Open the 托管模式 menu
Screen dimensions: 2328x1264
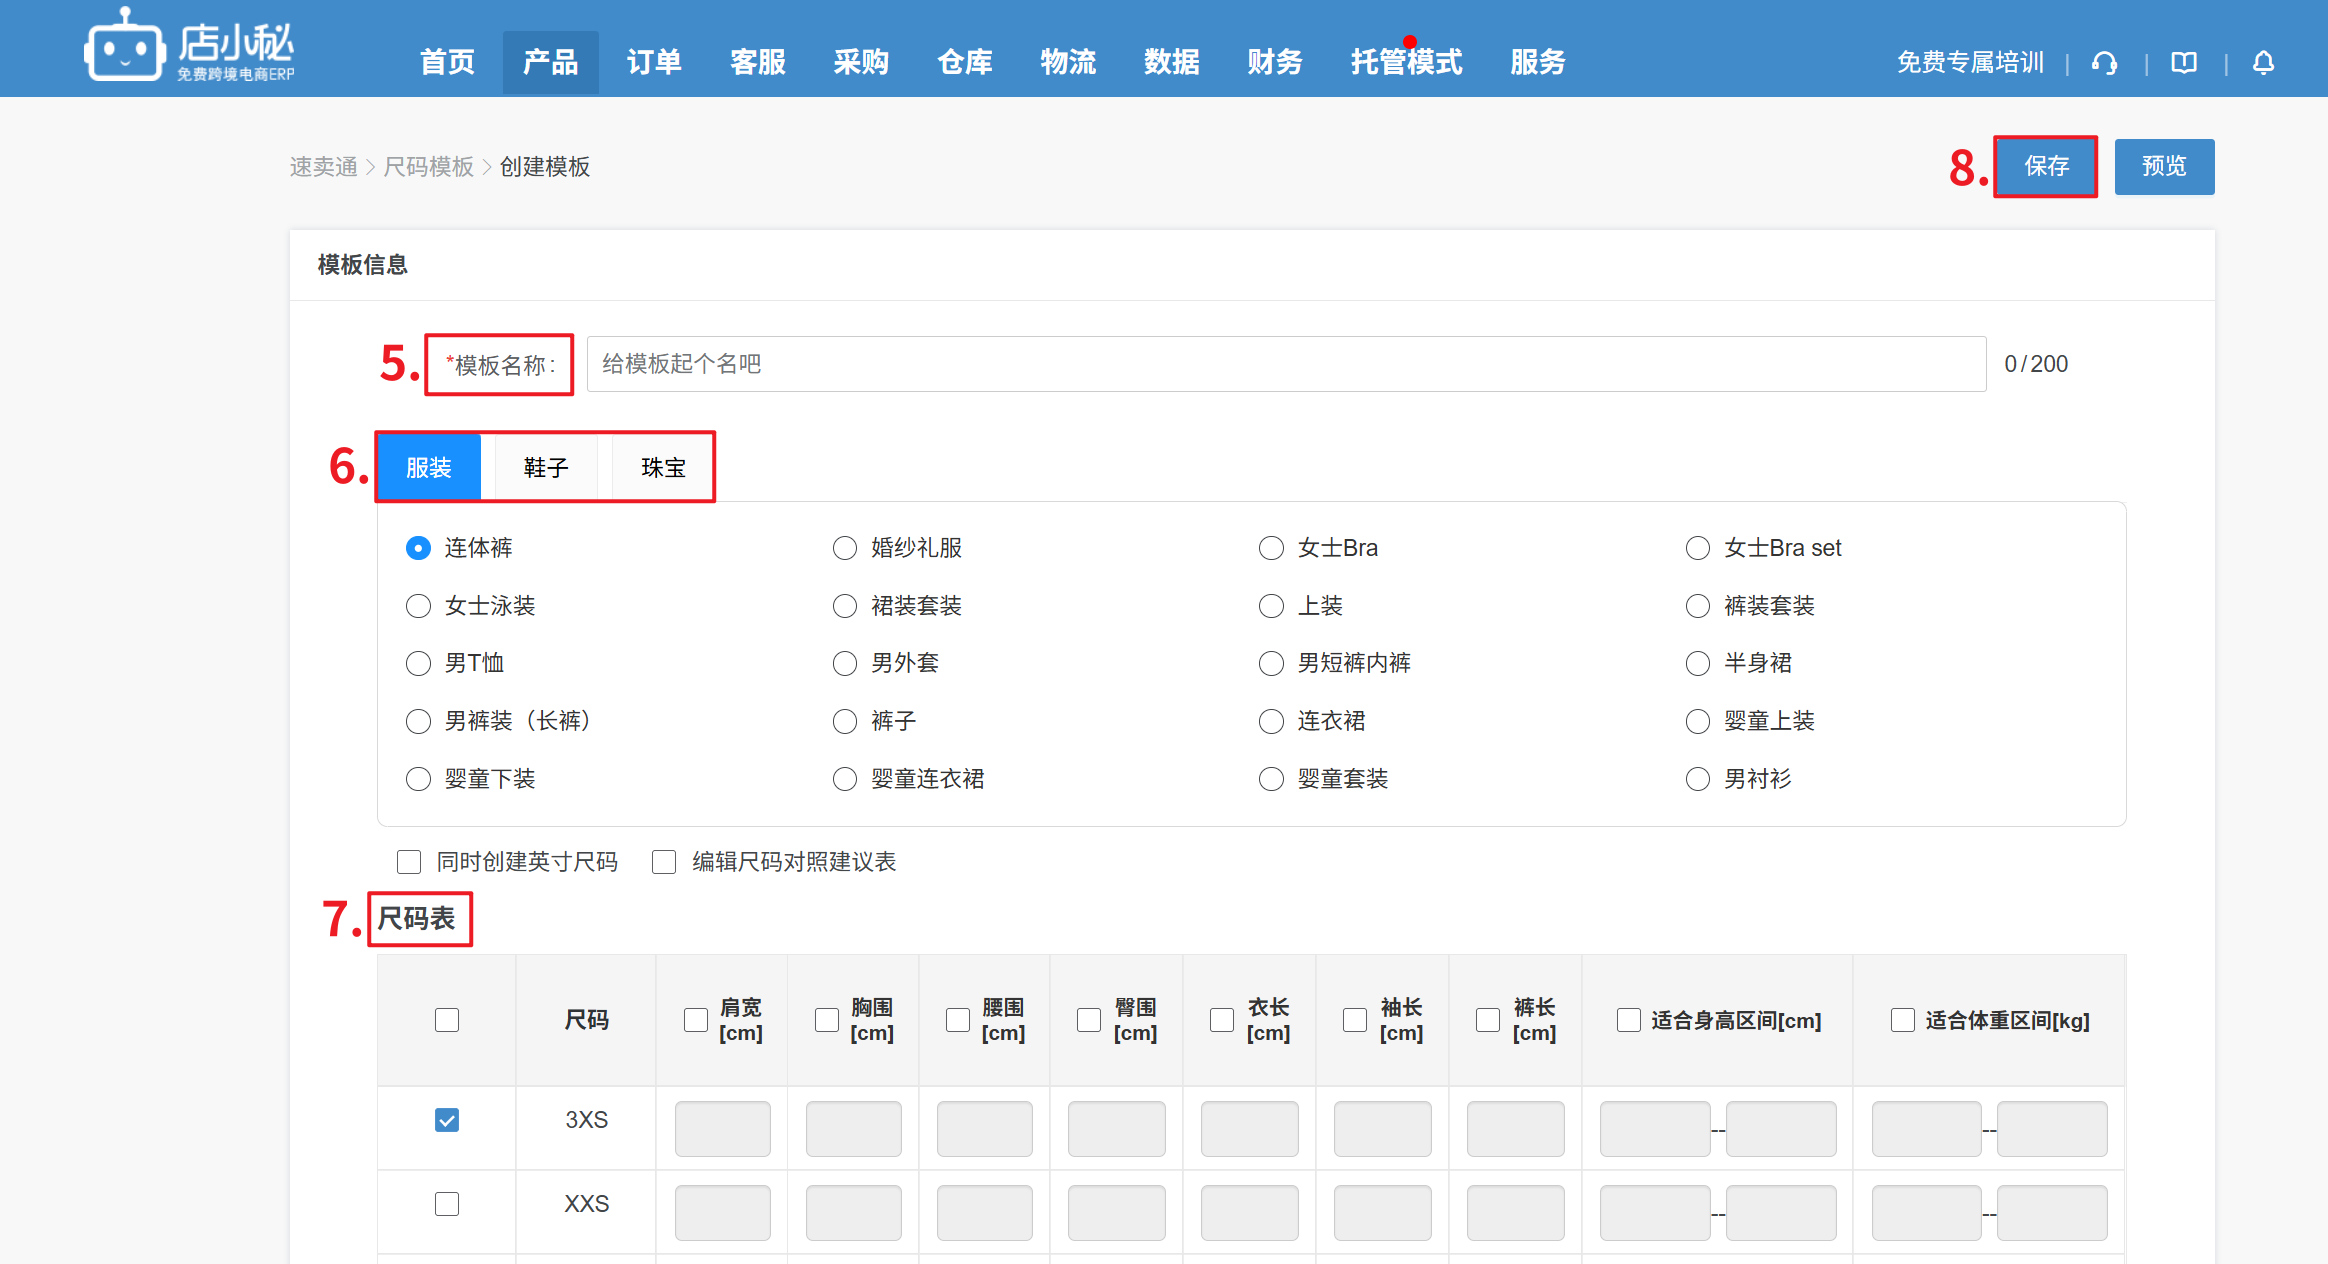point(1406,62)
